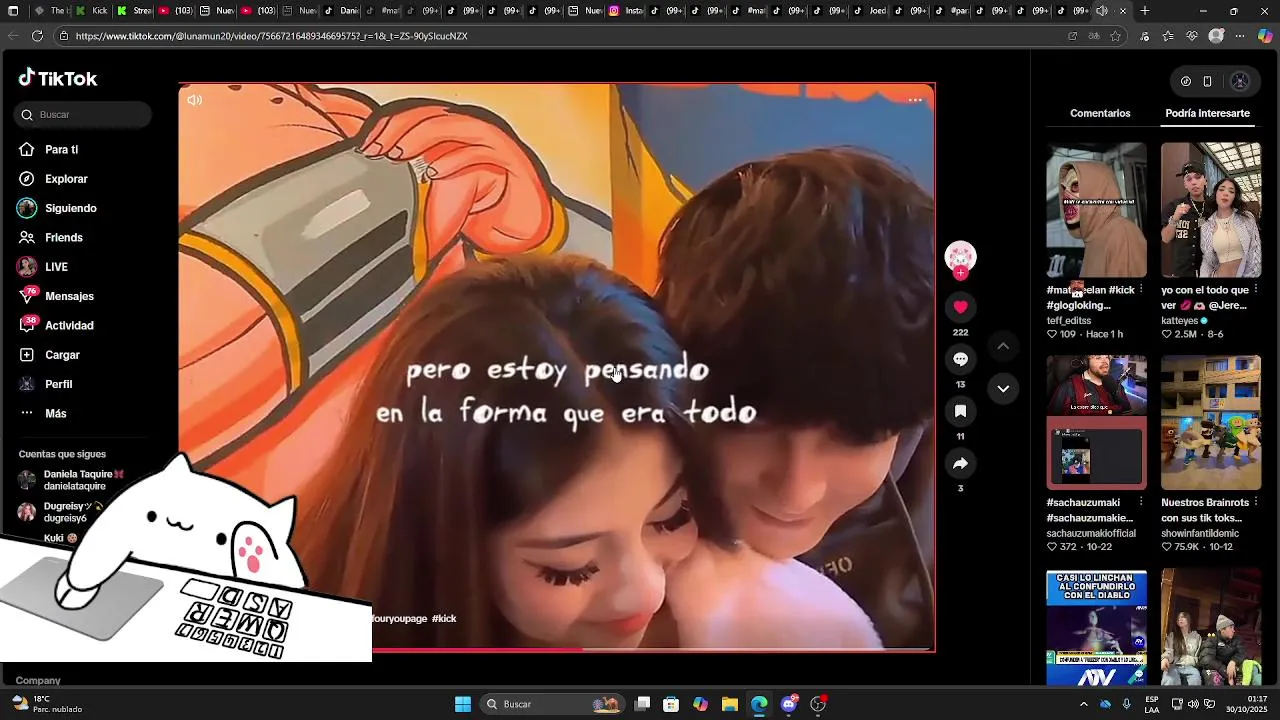Open the Casi lo linchan video thumbnail
This screenshot has height=720, width=1280.
pos(1096,627)
